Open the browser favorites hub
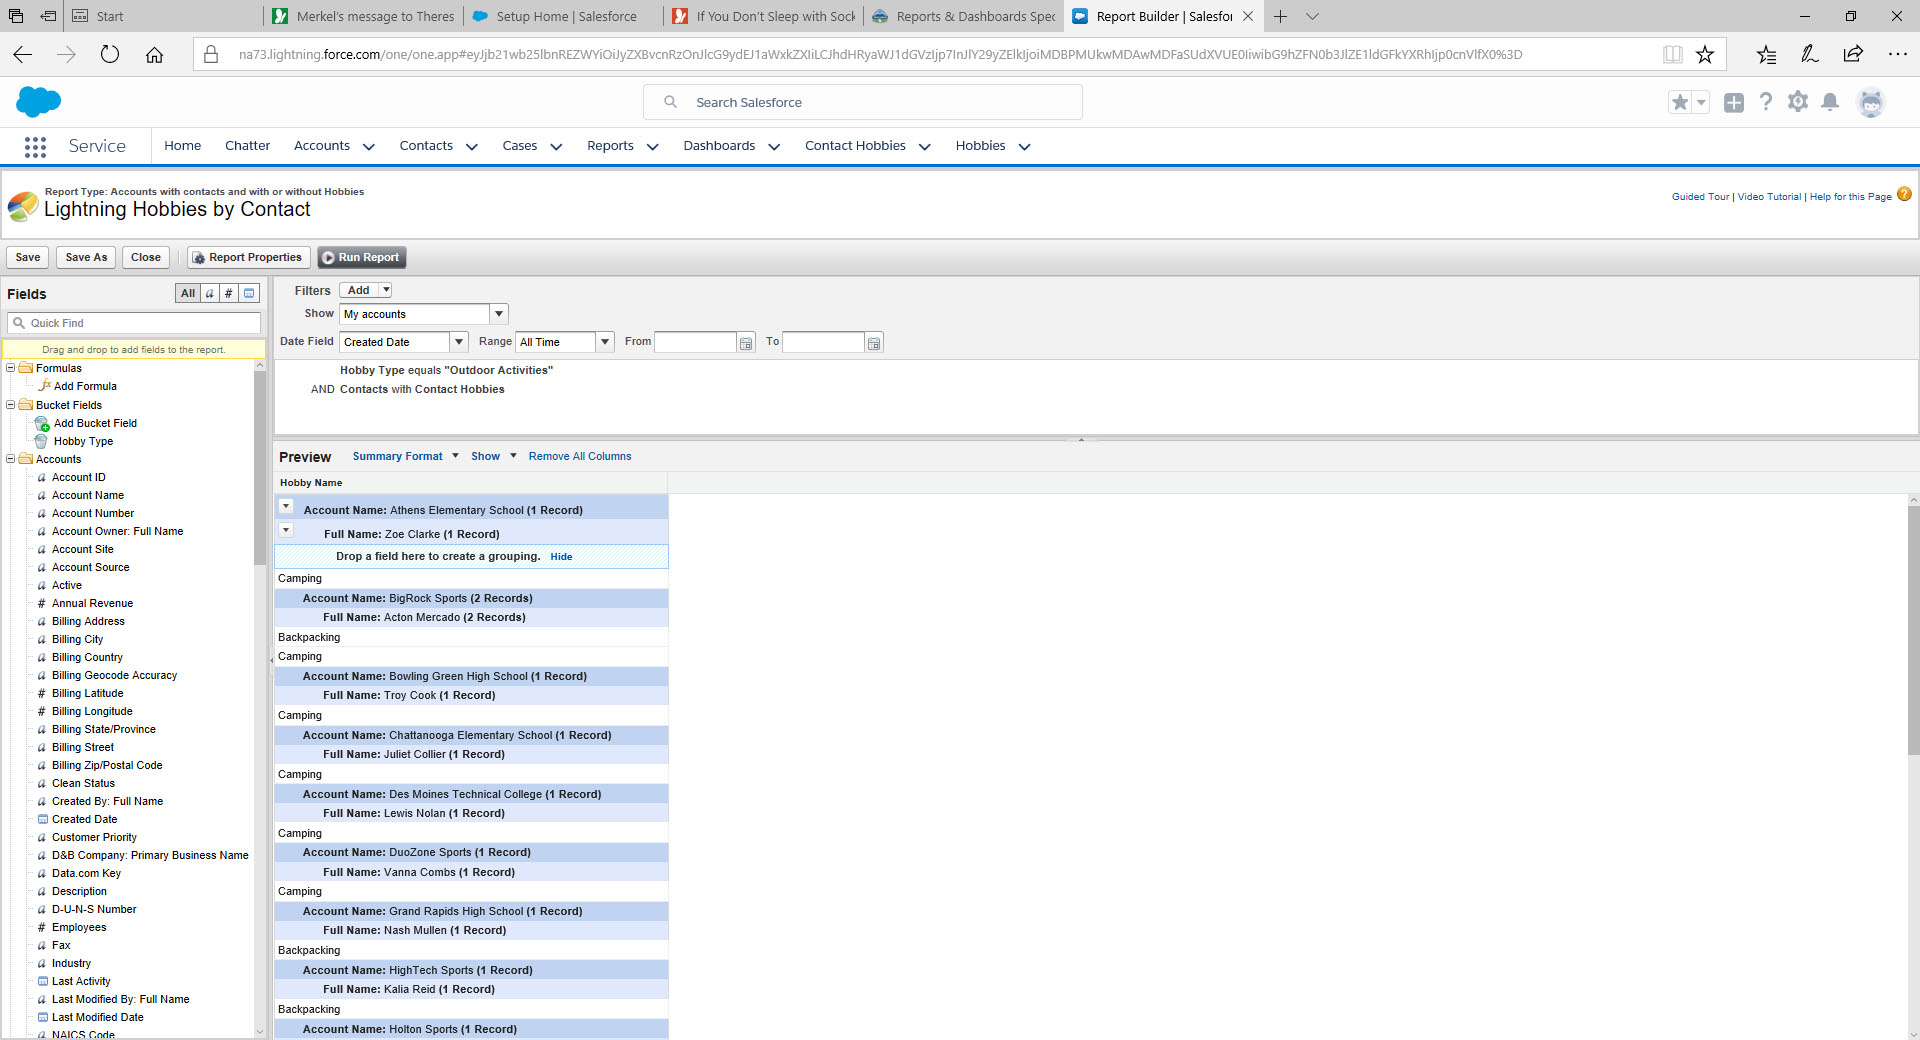 (1766, 55)
